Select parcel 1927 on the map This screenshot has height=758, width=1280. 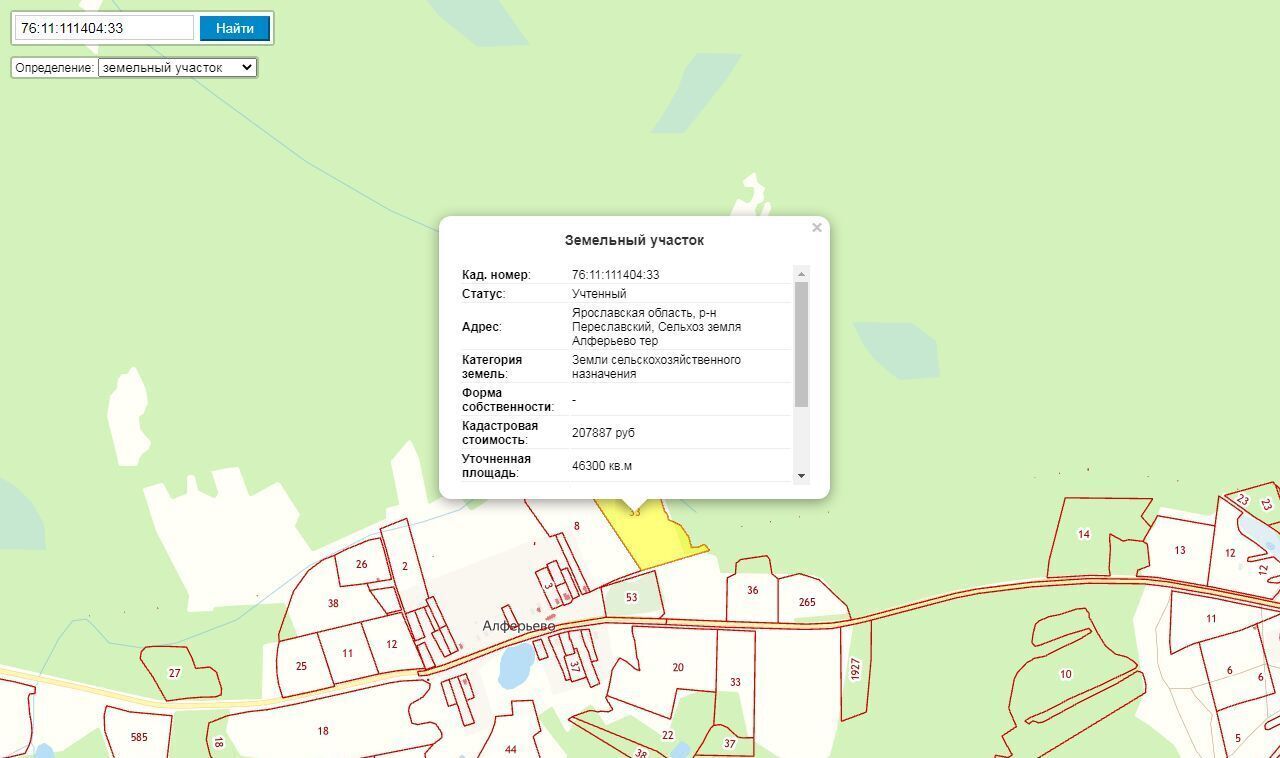click(855, 669)
